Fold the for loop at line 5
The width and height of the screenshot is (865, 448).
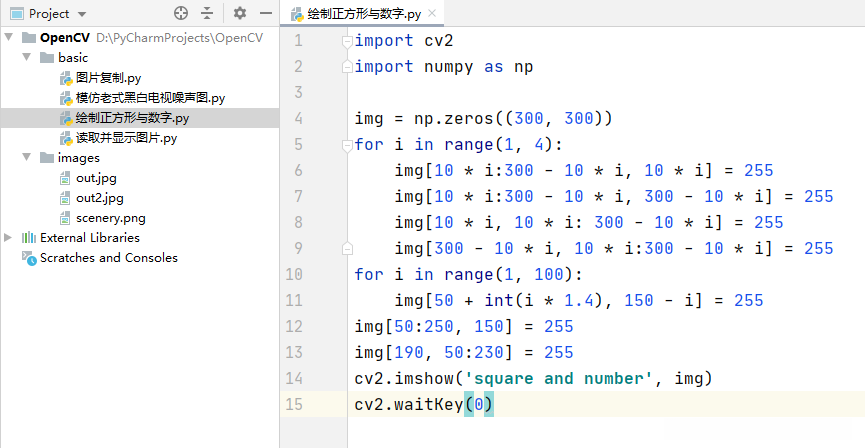pyautogui.click(x=347, y=145)
